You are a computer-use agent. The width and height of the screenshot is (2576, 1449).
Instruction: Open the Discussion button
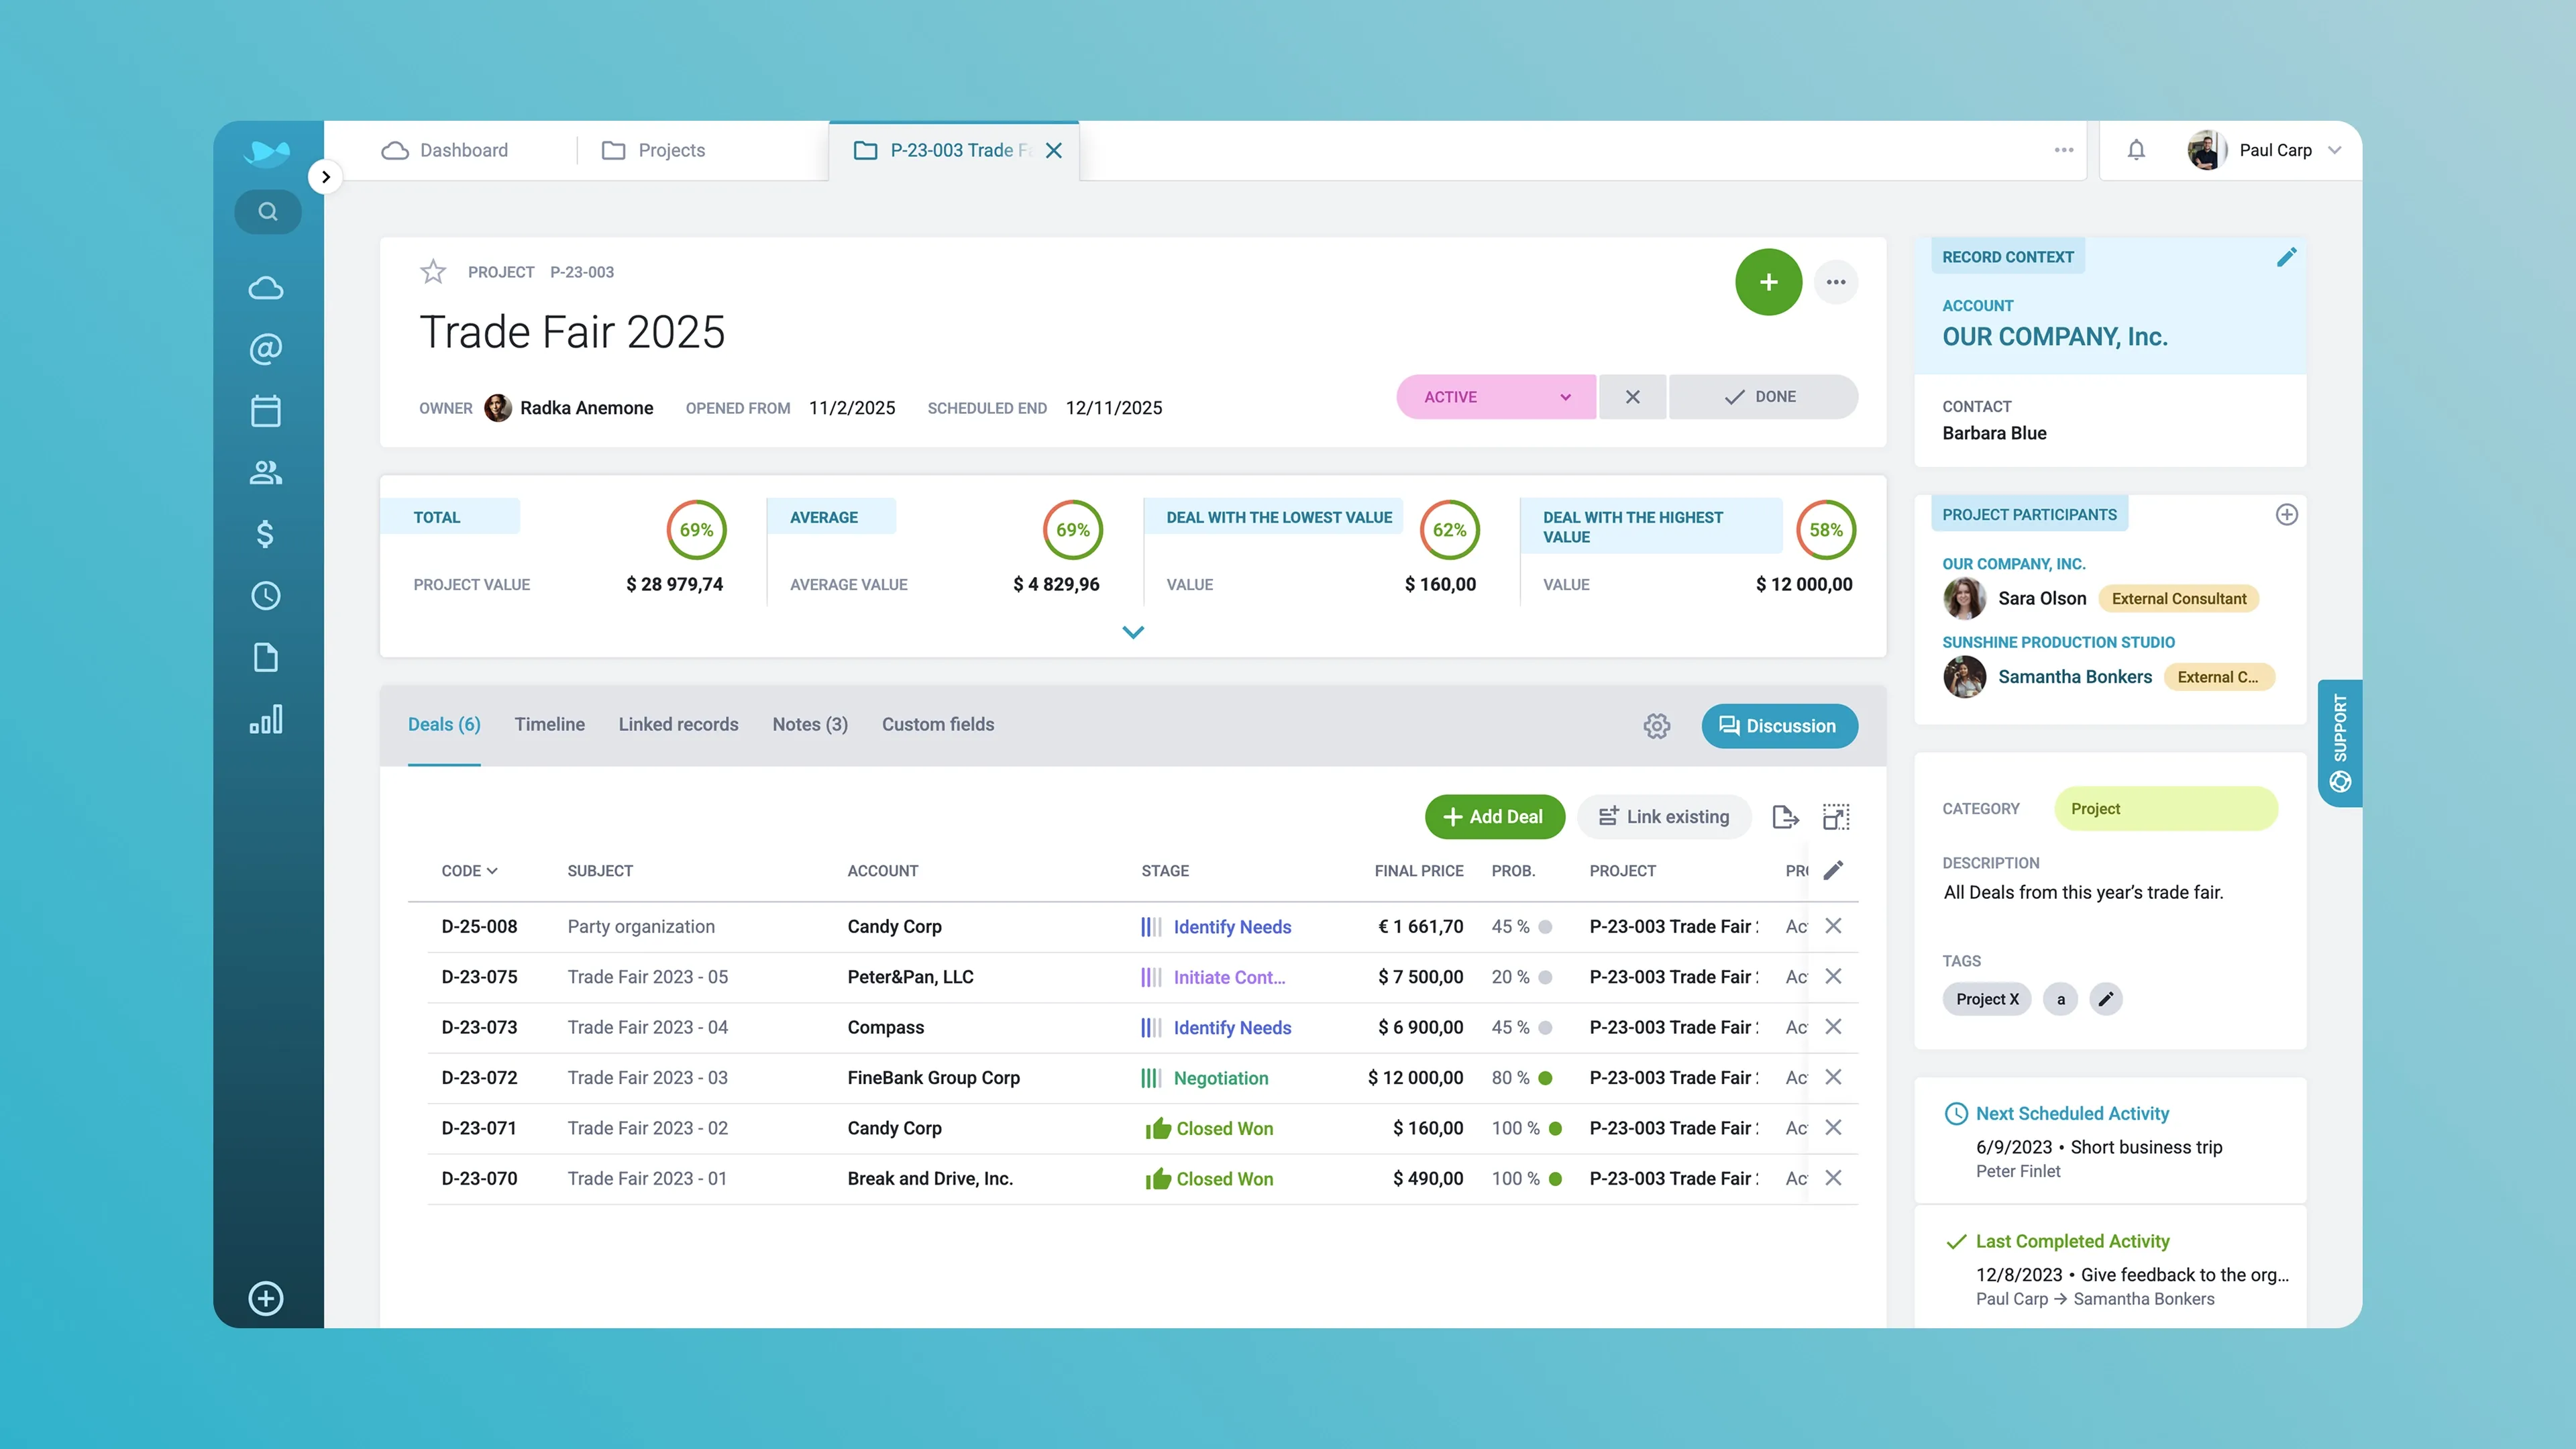pyautogui.click(x=1779, y=726)
